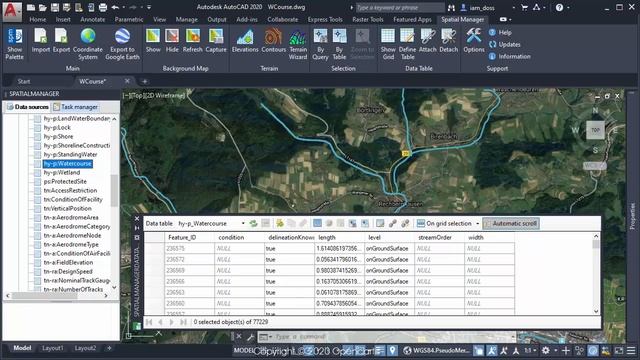
Task: Click the MODEL status bar button
Action: 244,350
